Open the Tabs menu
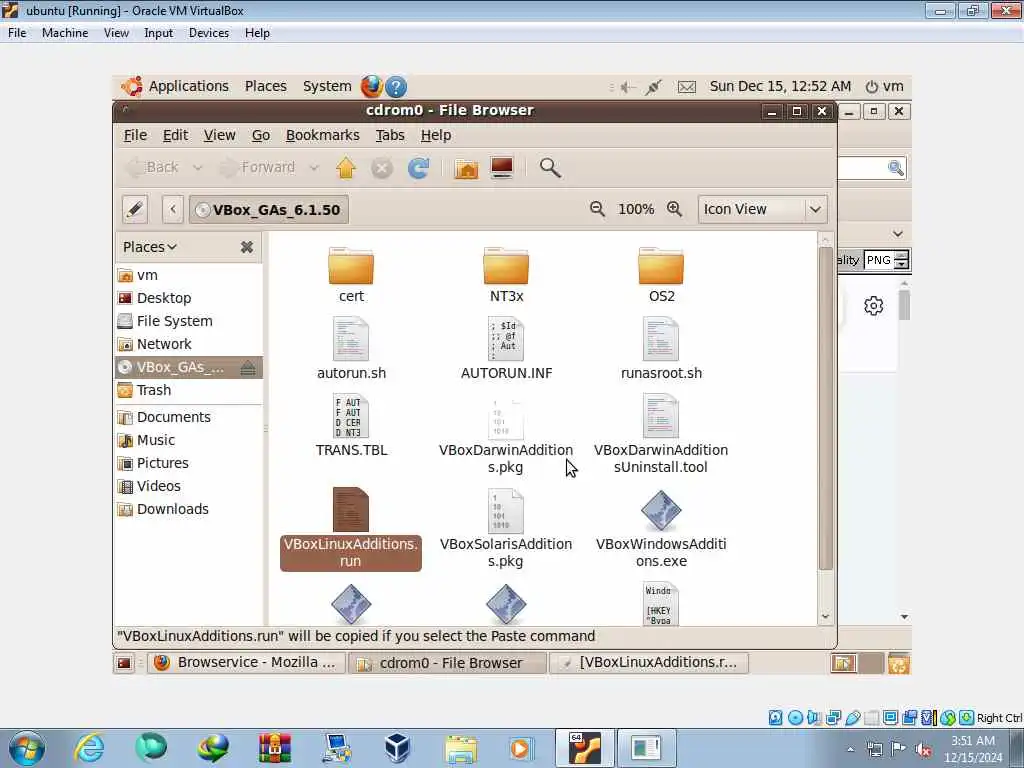1024x768 pixels. 390,135
